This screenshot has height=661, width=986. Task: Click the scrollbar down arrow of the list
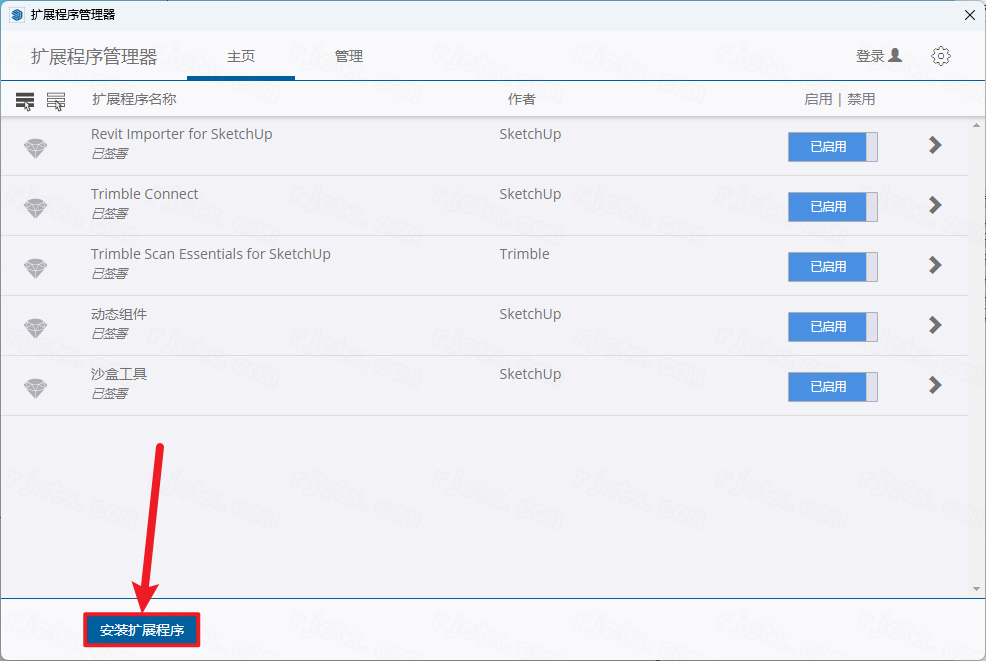point(976,589)
